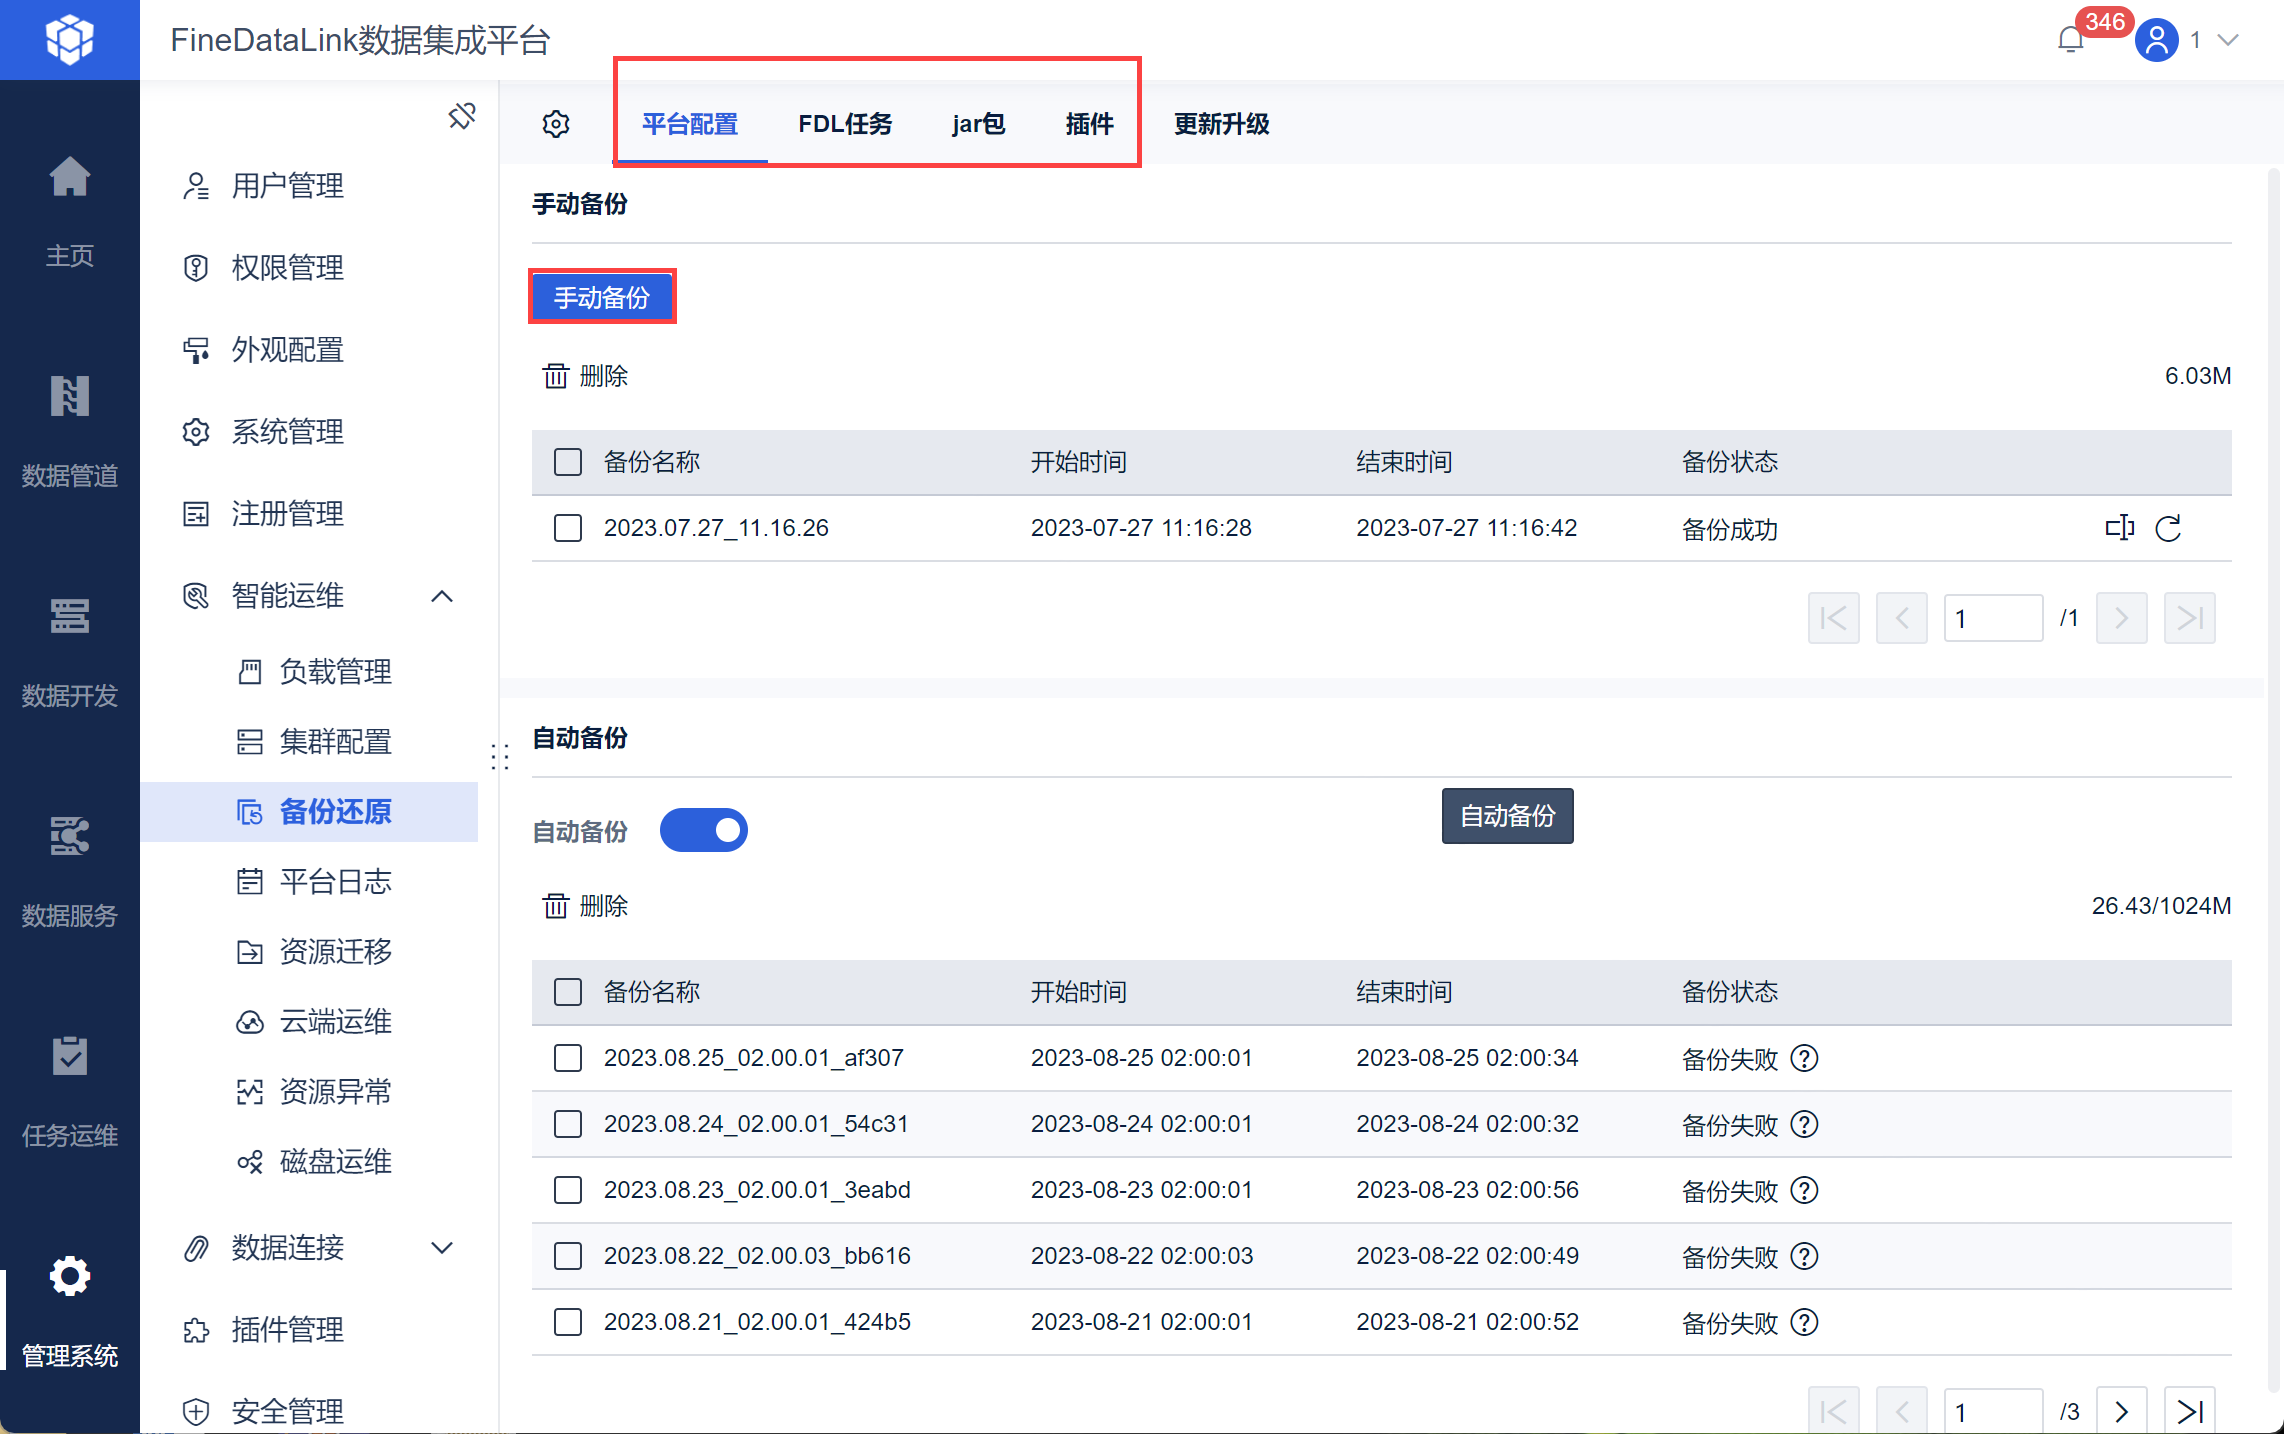This screenshot has width=2284, height=1434.
Task: Click the gear icon left of the 平台配置 tab
Action: 556,124
